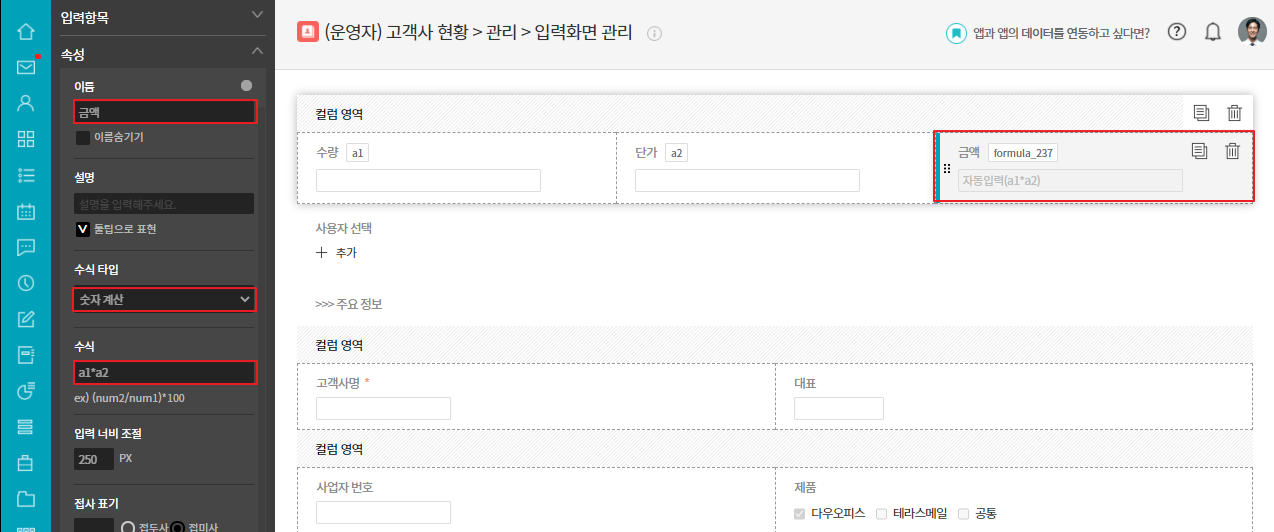Click the info icon beside 입력화면 관리 title
This screenshot has height=532, width=1274.
click(655, 33)
